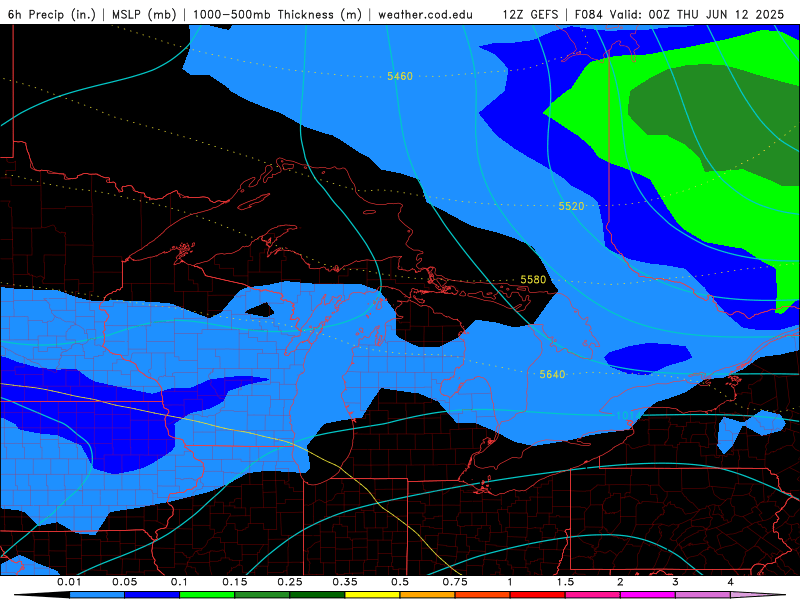Pick the light orange 0.5 legend swatch

click(x=428, y=595)
